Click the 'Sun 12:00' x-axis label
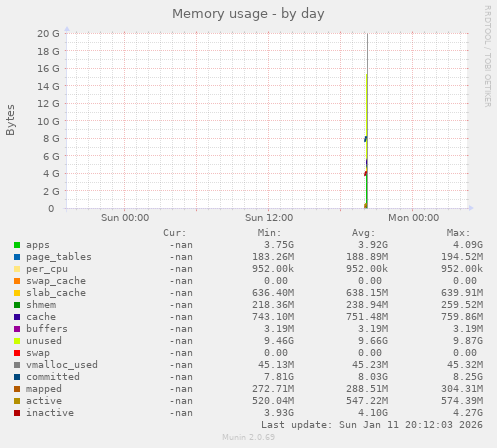497x448 pixels. pyautogui.click(x=269, y=218)
